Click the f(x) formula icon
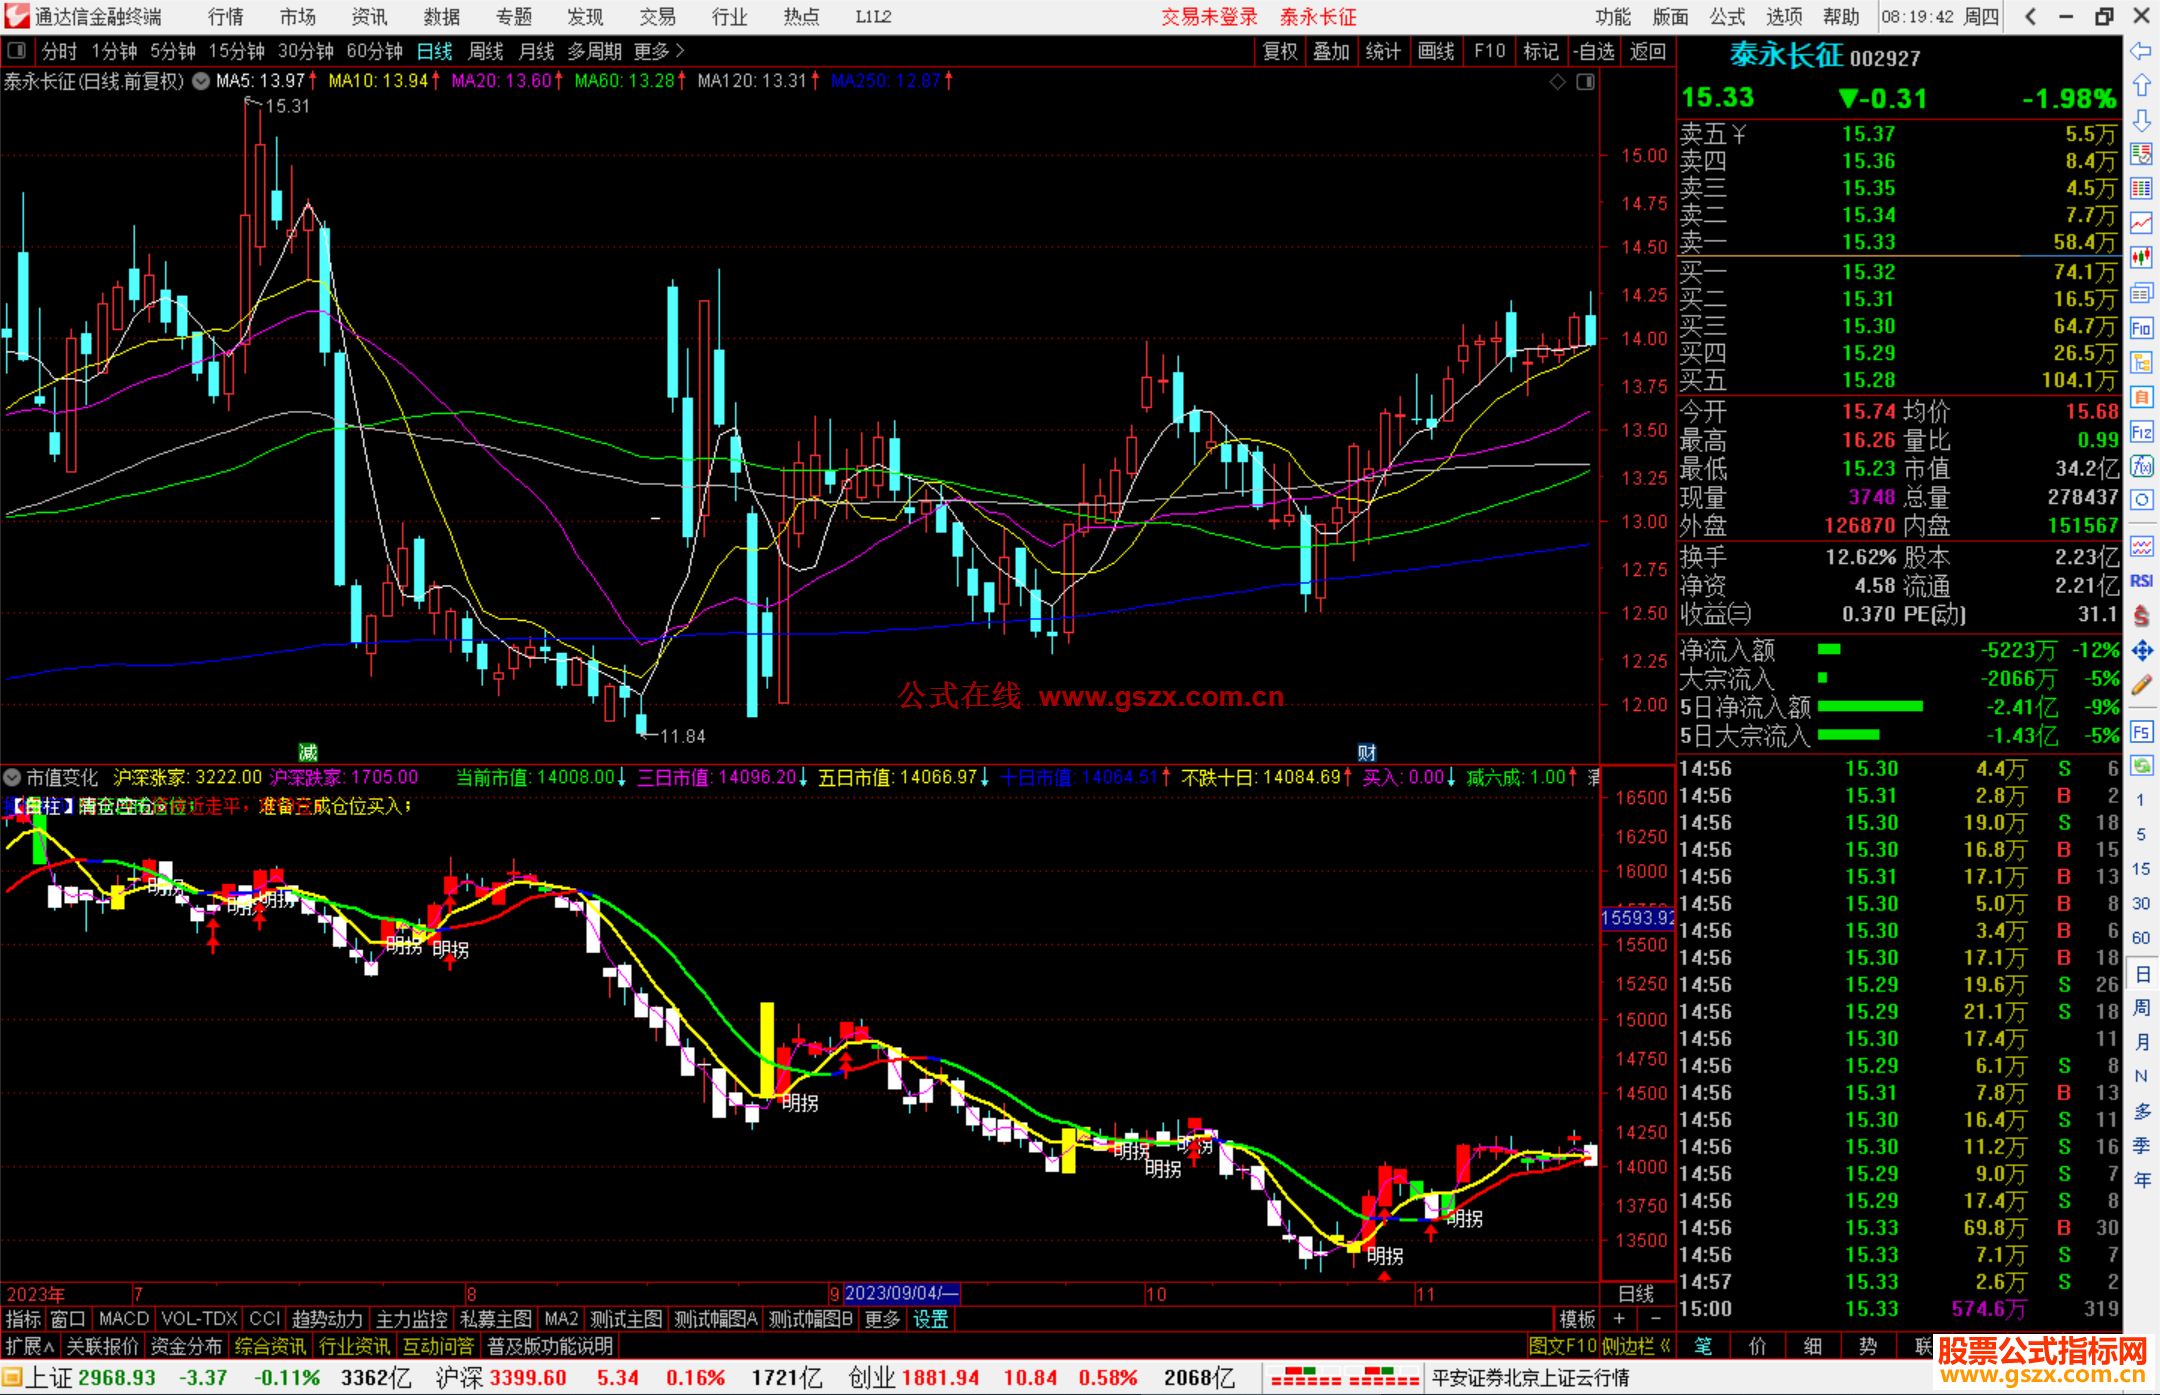The height and width of the screenshot is (1395, 2160). tap(2141, 466)
